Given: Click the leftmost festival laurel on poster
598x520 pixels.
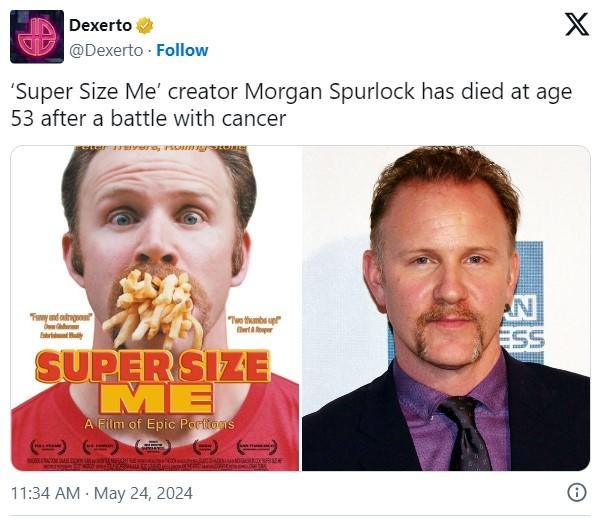Looking at the screenshot, I should point(48,446).
